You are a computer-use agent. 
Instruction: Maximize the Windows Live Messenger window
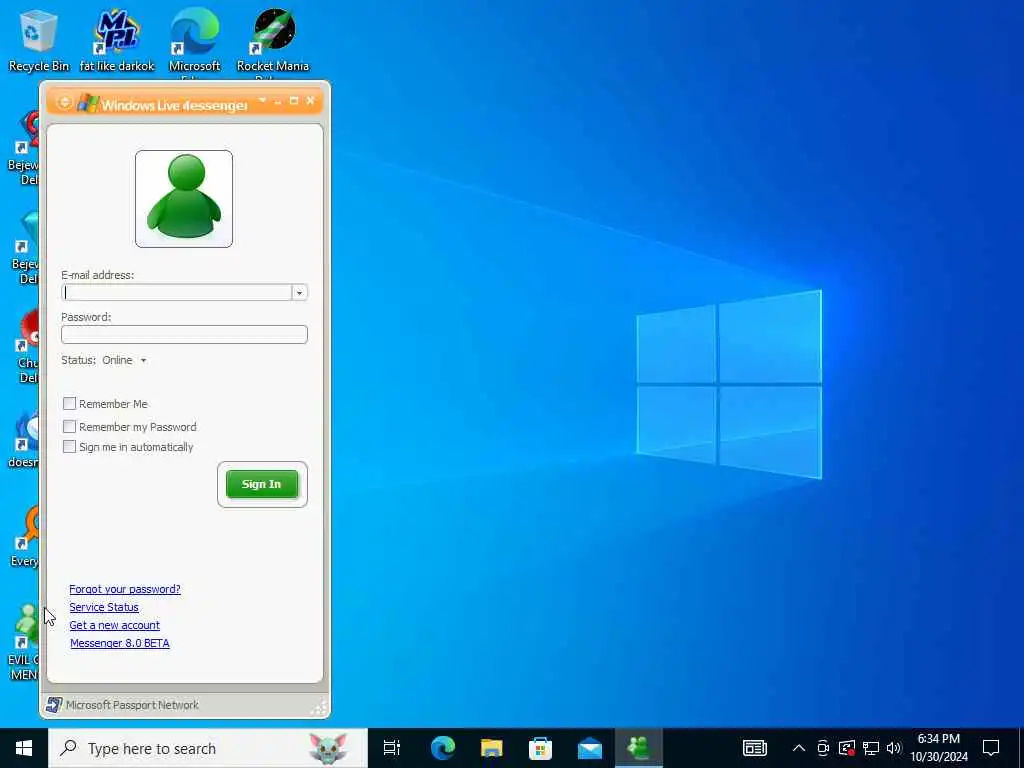click(x=293, y=101)
